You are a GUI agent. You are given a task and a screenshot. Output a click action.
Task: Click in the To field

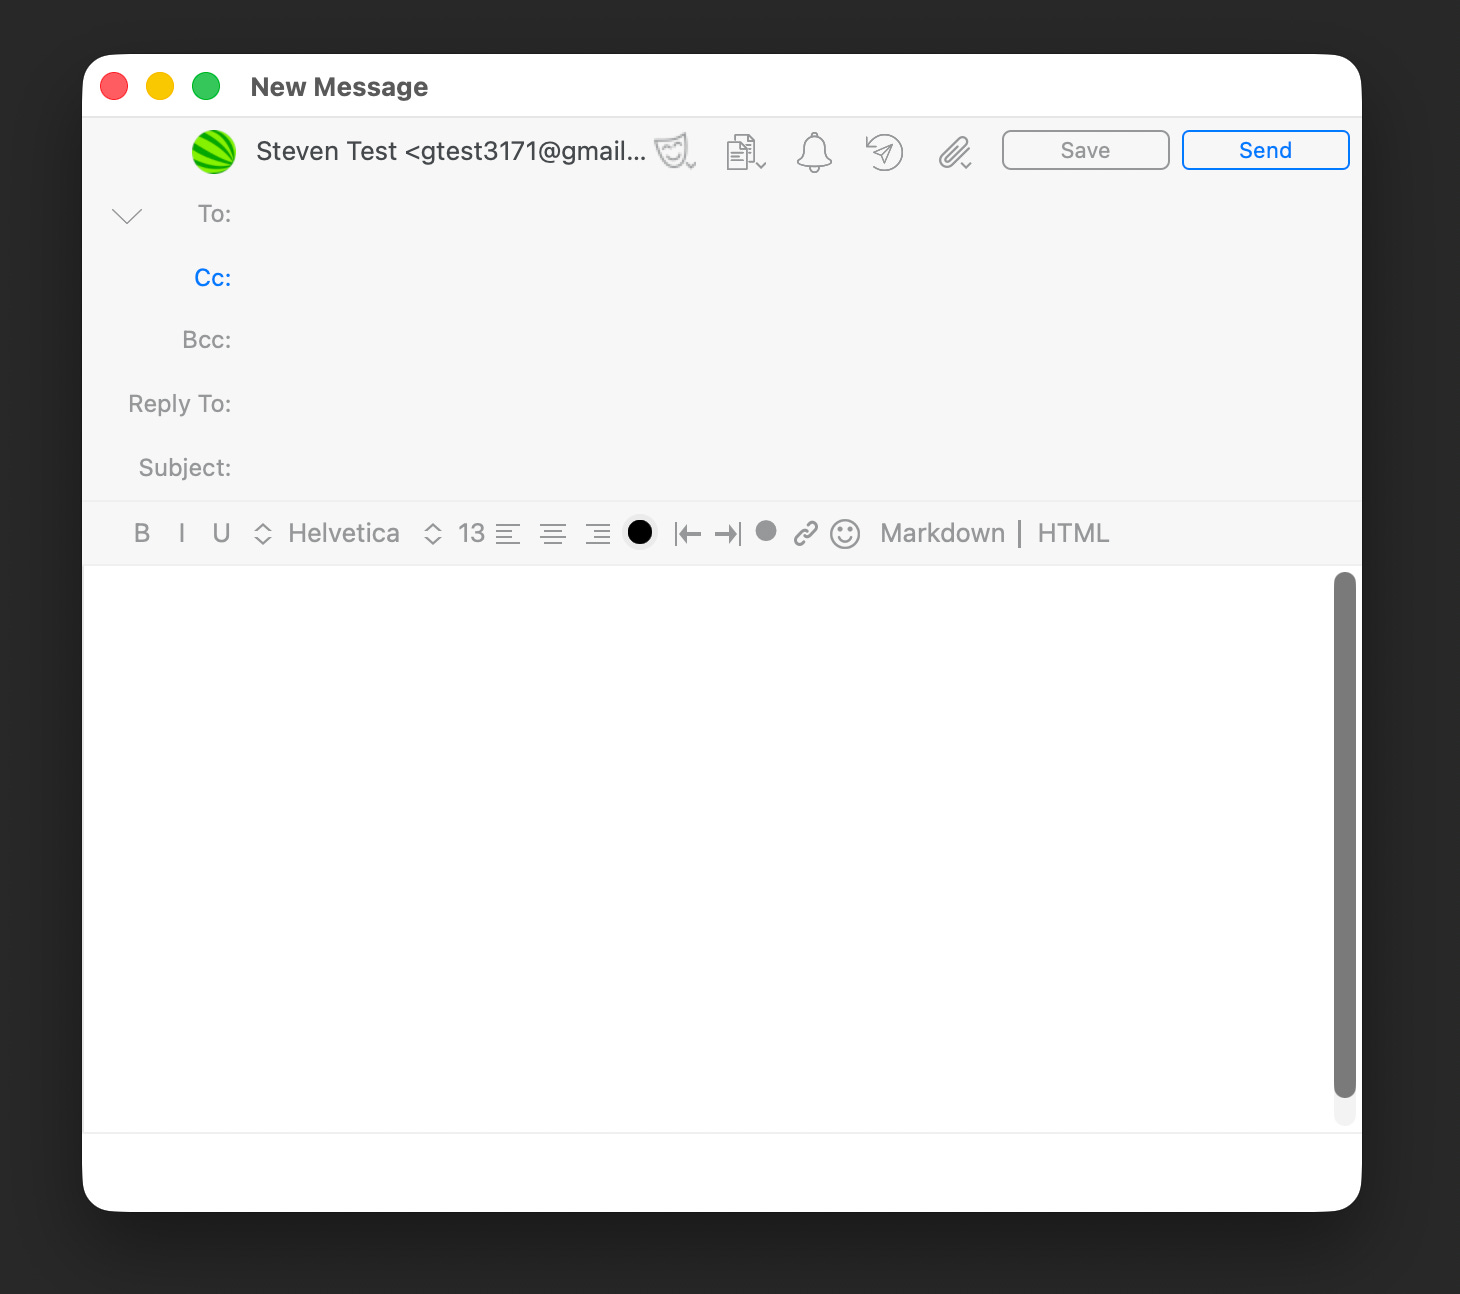(x=795, y=214)
